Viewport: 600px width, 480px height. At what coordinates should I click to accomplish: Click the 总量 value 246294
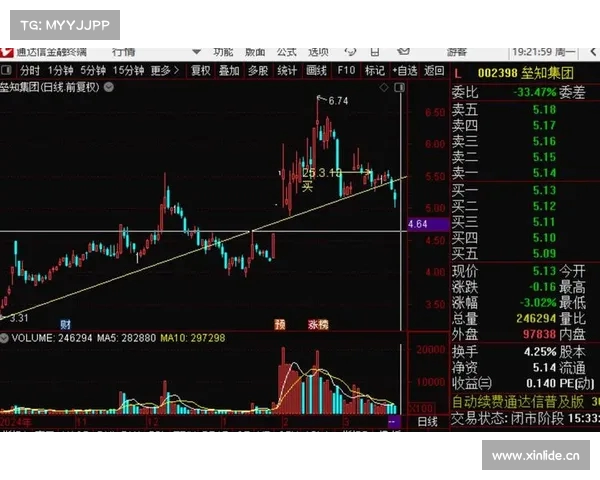[x=536, y=318]
